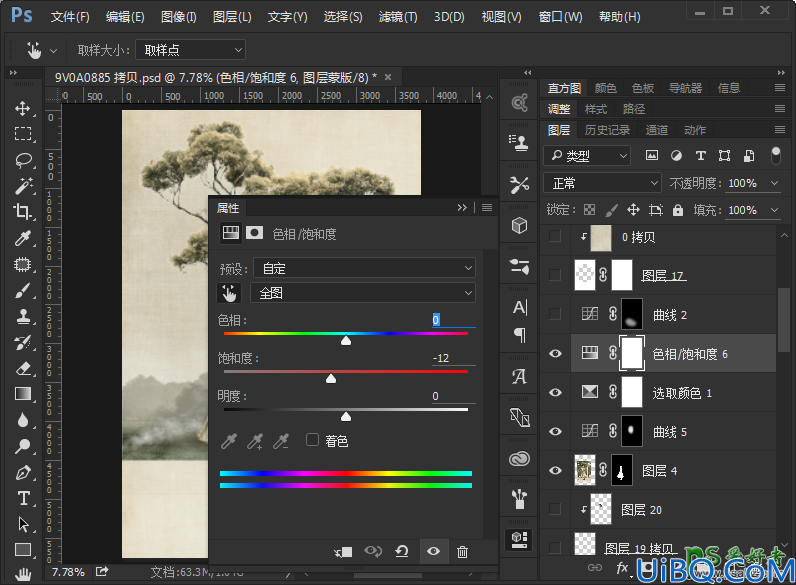Hide the 色相/饱和度 6 layer
The width and height of the screenshot is (796, 585).
pyautogui.click(x=555, y=353)
